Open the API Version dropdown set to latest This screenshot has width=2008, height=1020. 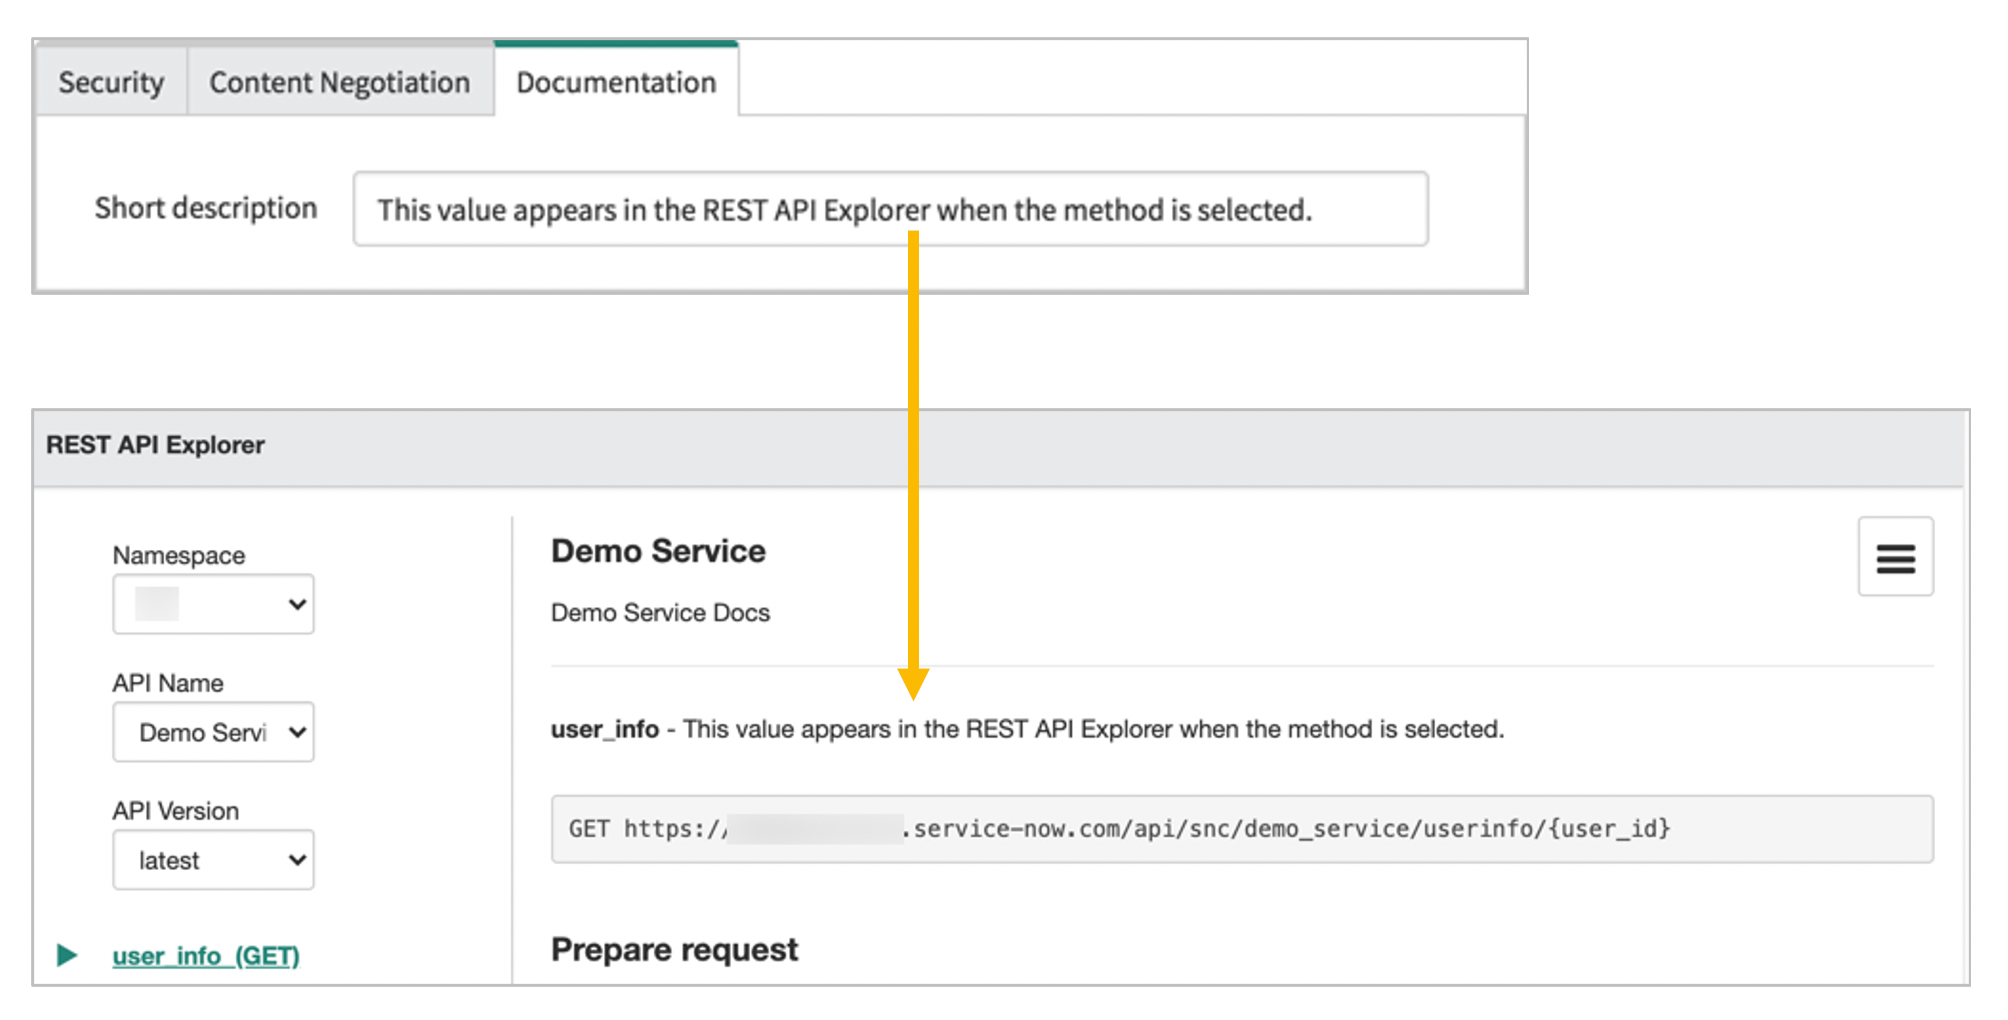coord(213,860)
